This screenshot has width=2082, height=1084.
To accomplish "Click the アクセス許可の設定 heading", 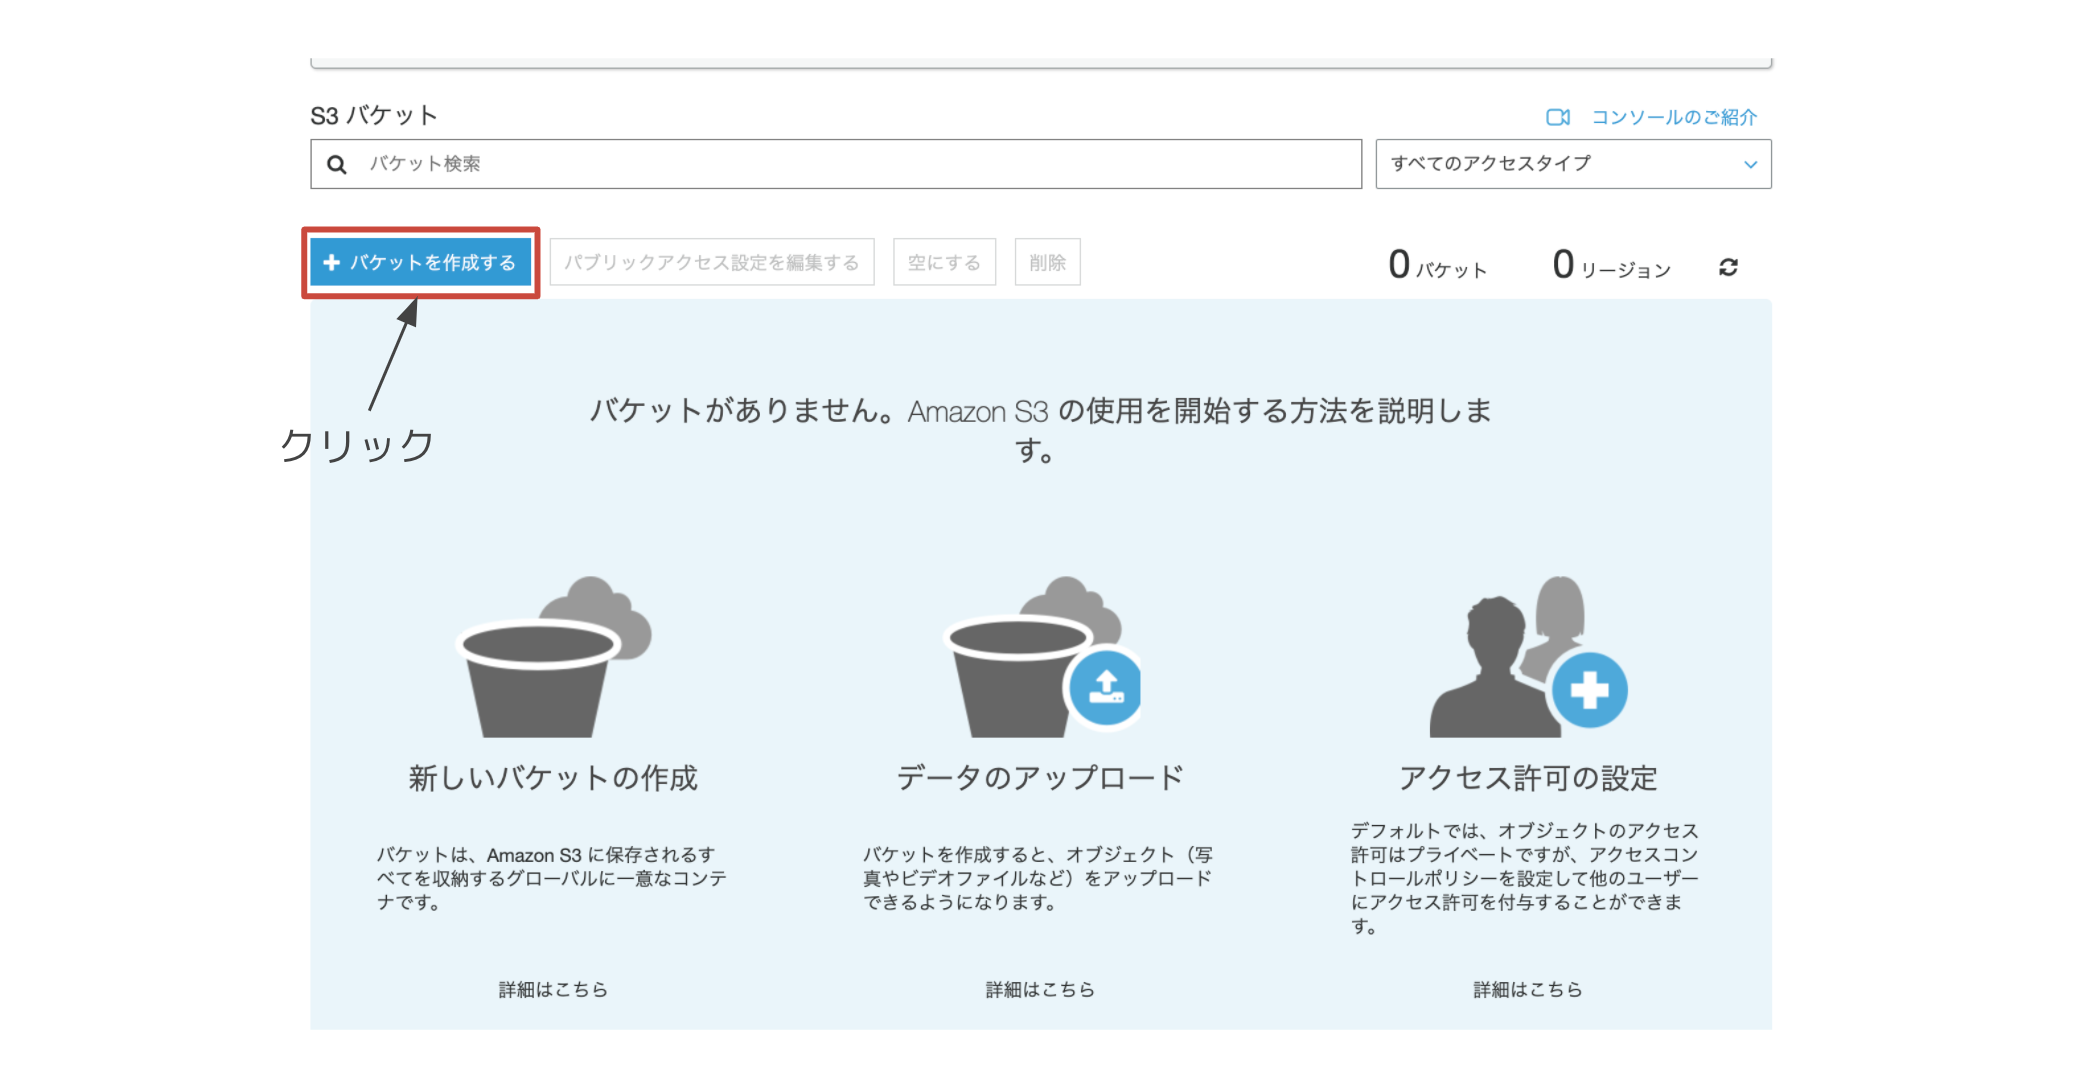I will pos(1527,778).
